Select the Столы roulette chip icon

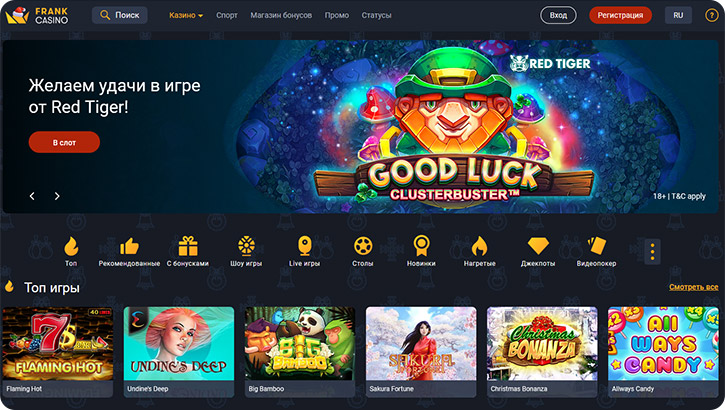[363, 246]
